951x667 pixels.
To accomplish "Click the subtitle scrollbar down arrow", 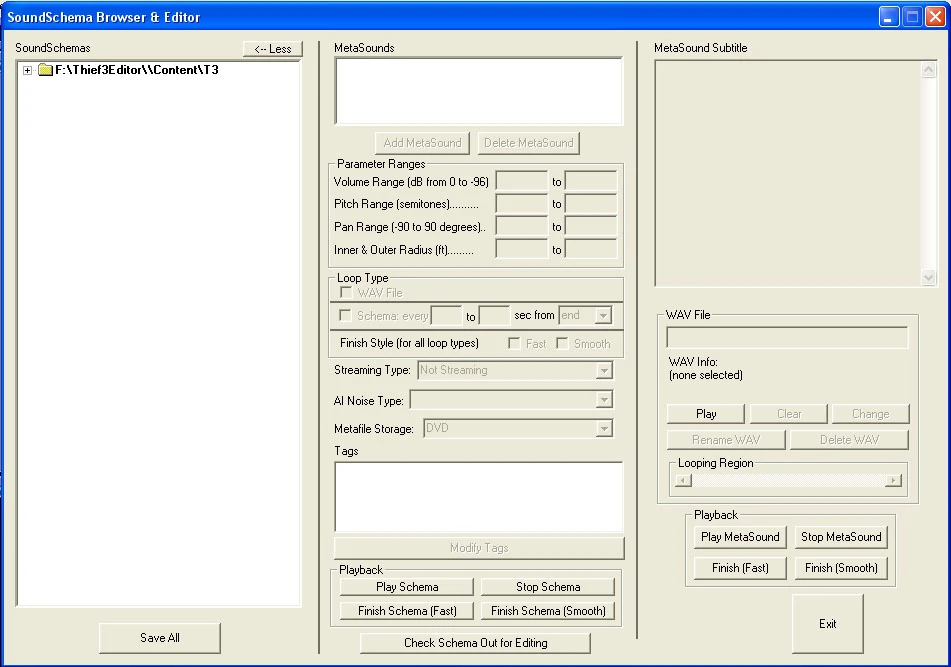I will click(929, 277).
